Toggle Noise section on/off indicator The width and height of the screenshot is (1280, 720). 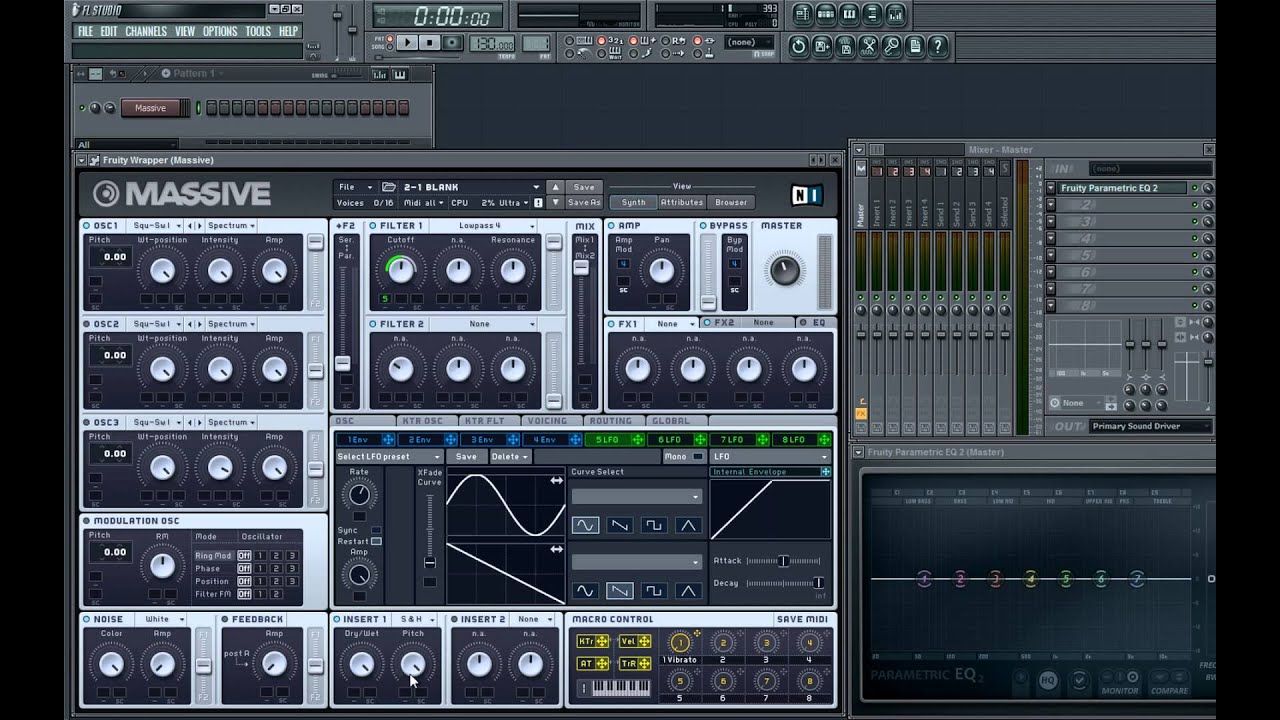pos(87,619)
